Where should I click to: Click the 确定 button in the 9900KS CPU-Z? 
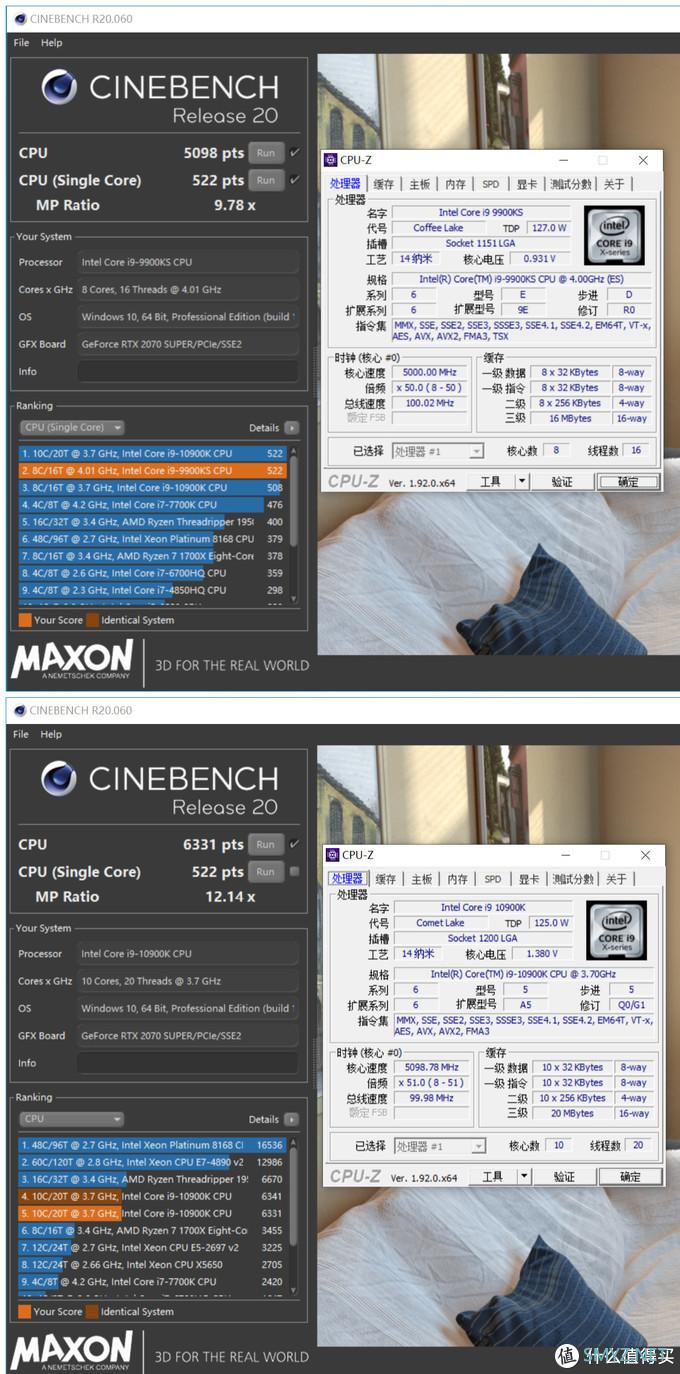point(627,481)
